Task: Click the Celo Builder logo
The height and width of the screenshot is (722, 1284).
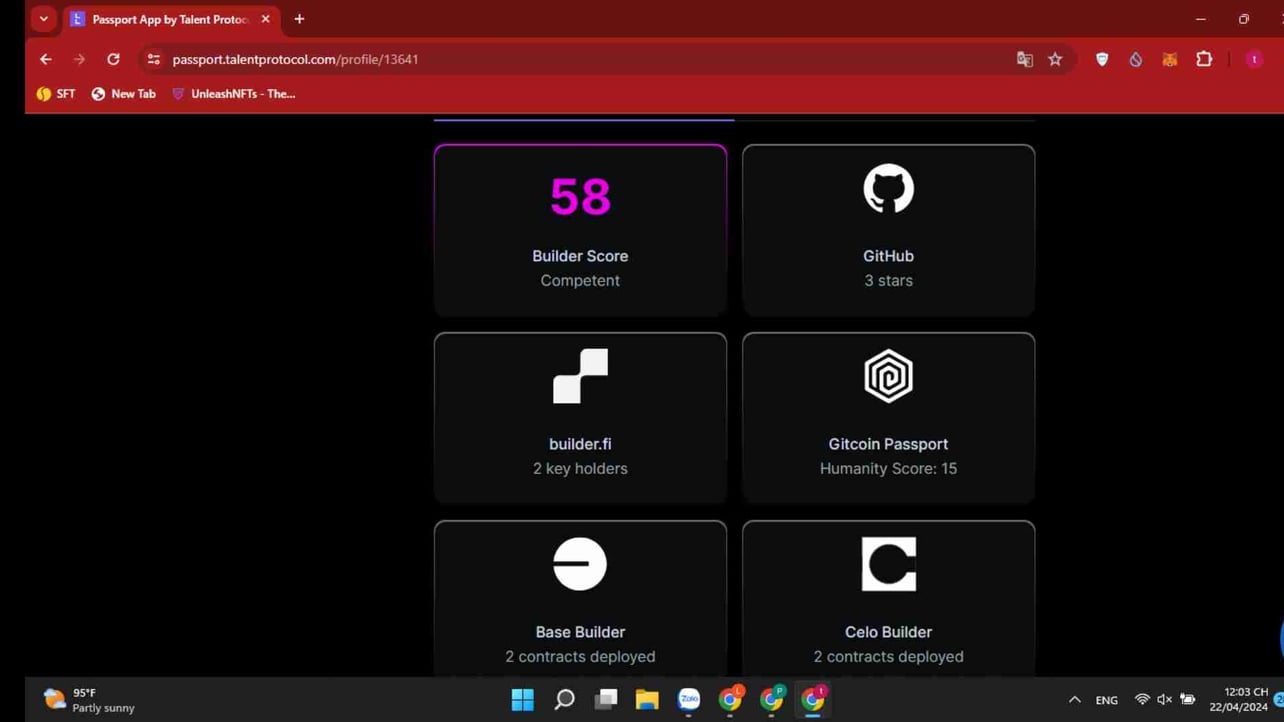Action: click(888, 564)
